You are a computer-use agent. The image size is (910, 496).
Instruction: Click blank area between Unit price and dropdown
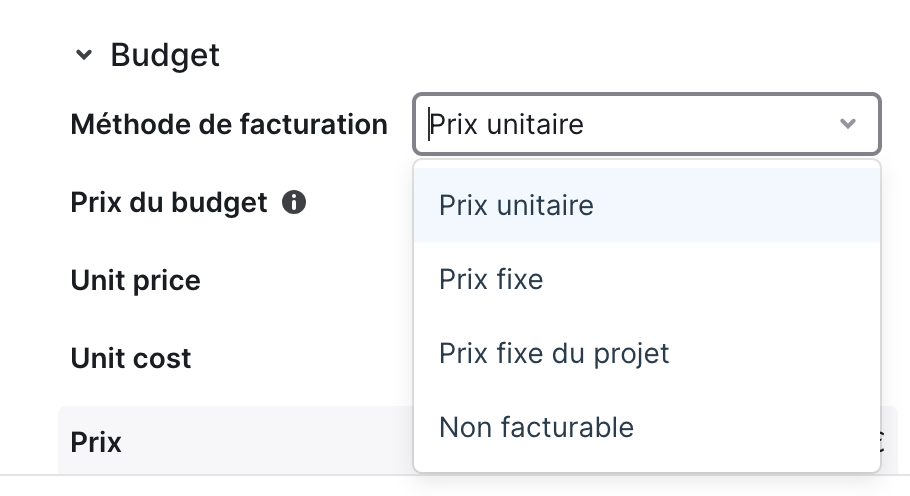click(x=308, y=281)
